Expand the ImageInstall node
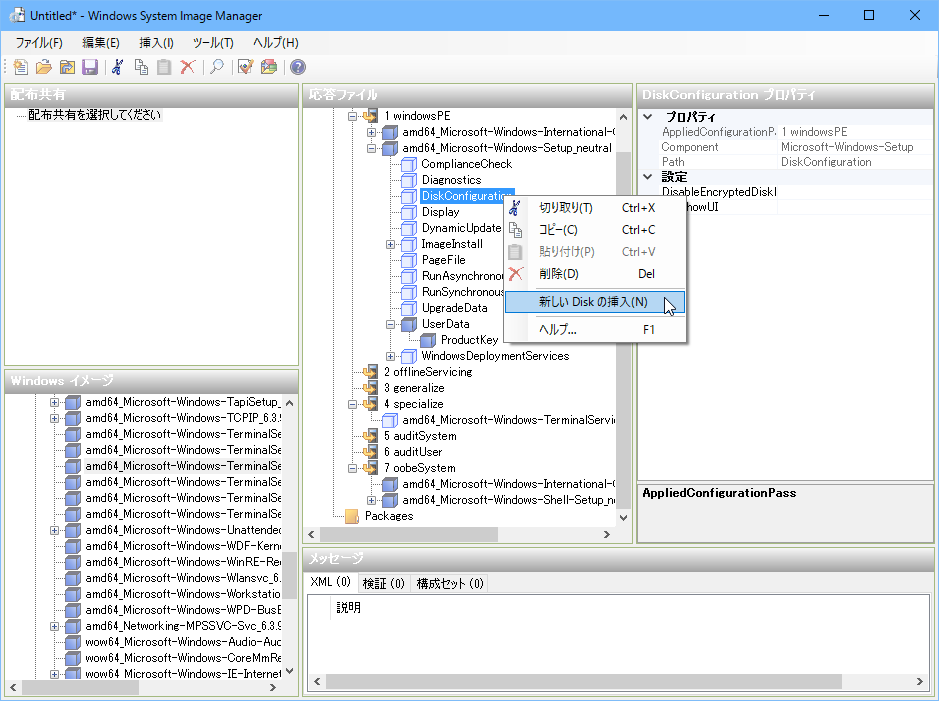The image size is (939, 701). (x=390, y=244)
